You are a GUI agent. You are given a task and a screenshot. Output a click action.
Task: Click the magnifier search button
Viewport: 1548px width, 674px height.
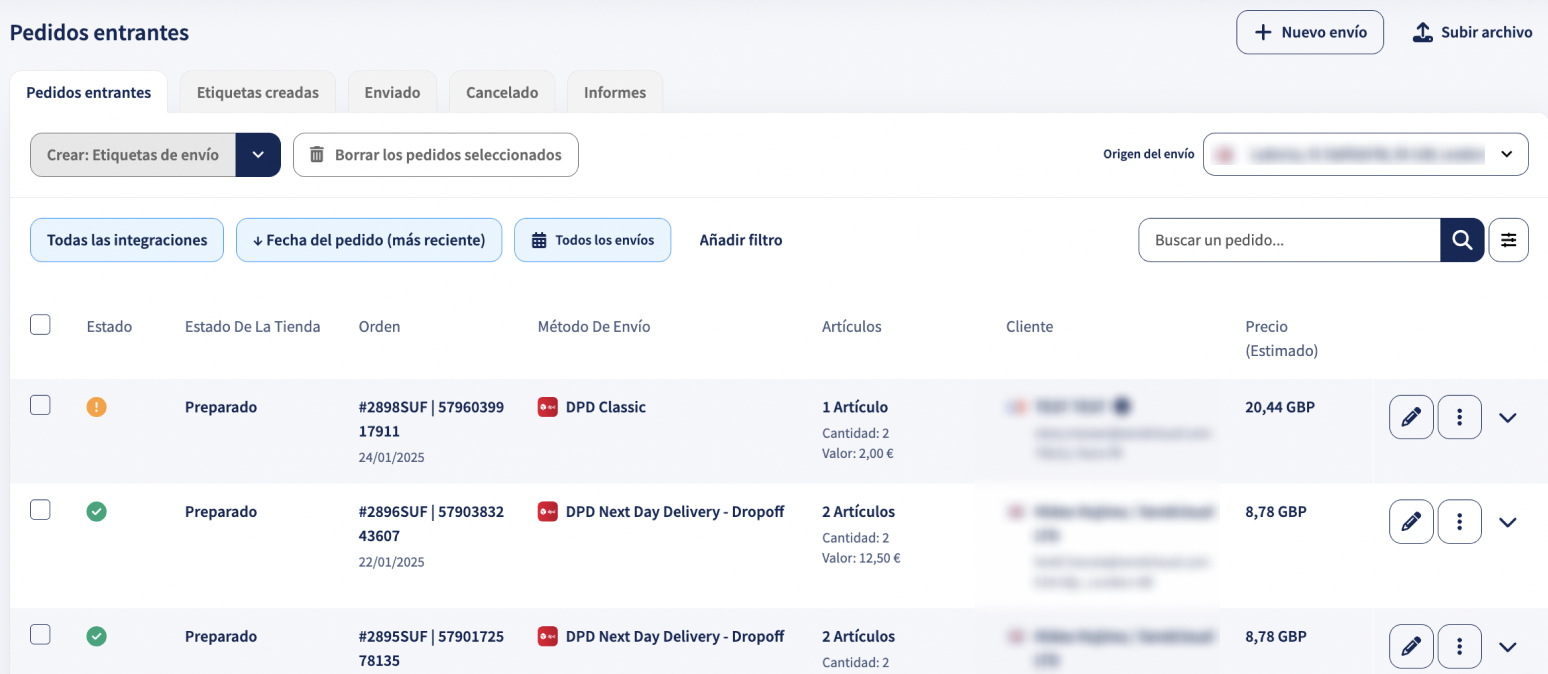[x=1462, y=240]
